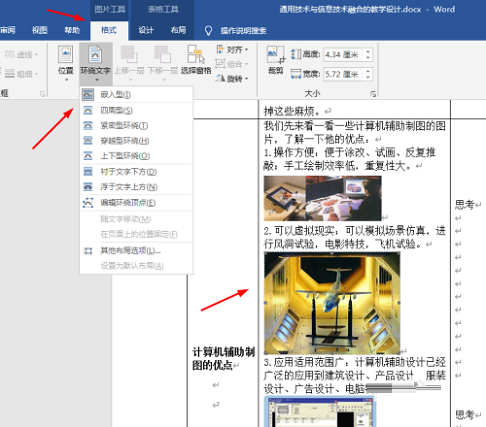Click the 环绕文字 wrap text button

tap(96, 63)
